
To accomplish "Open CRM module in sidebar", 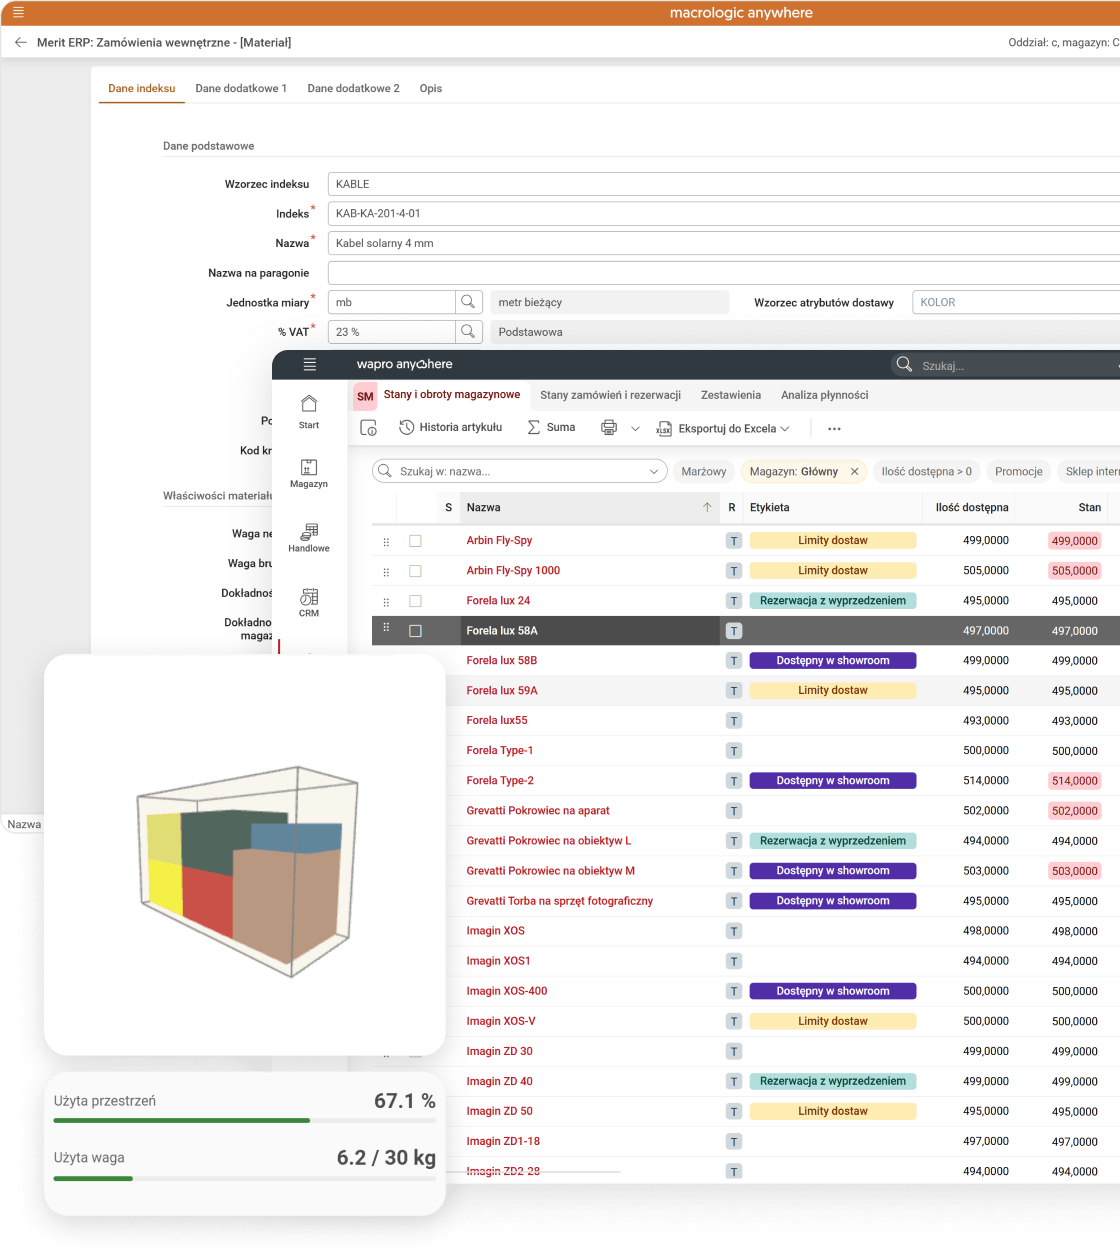I will pyautogui.click(x=309, y=602).
